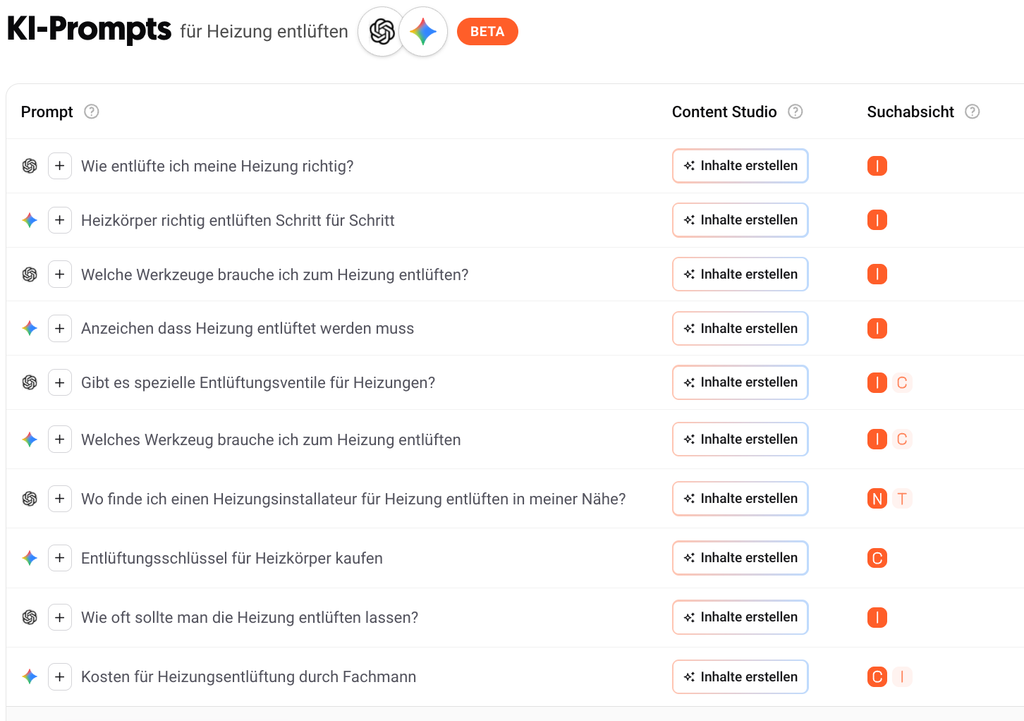The image size is (1024, 721).
Task: Click prompt text 'Wie oft sollte man die Heizung entlüften lassen?'
Action: point(249,617)
